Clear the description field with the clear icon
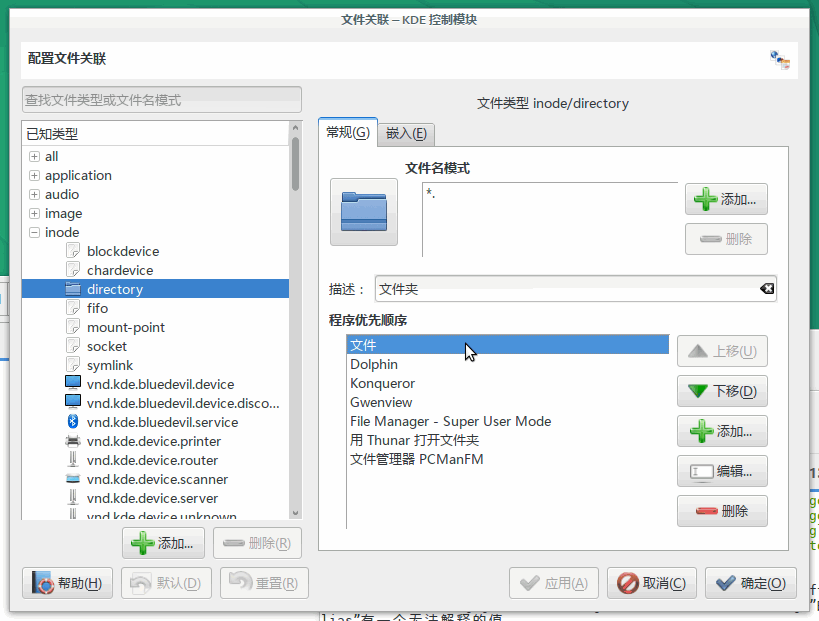819x621 pixels. pos(767,289)
